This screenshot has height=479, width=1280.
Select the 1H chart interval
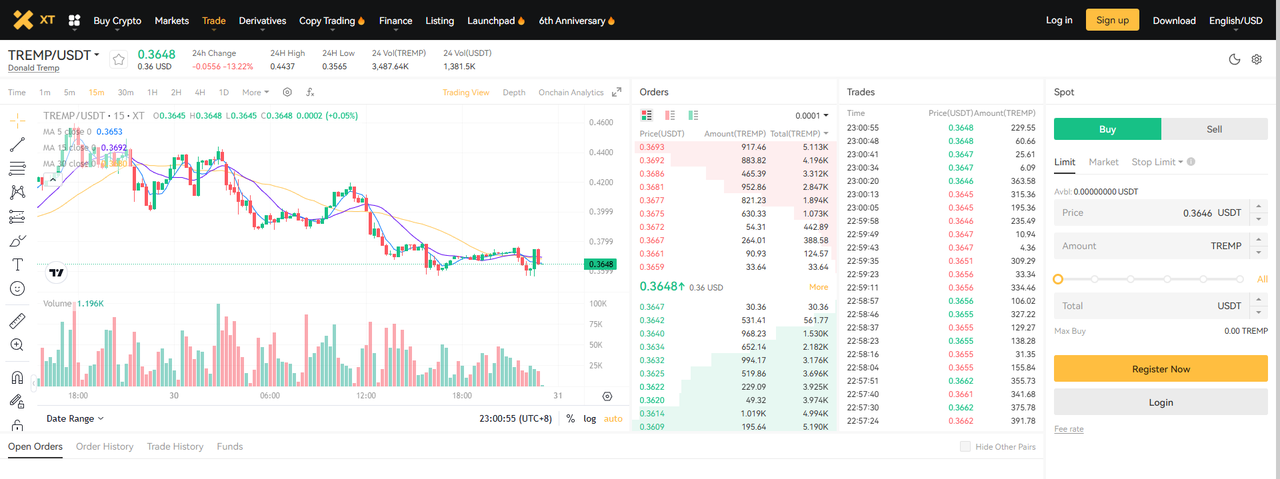(x=153, y=92)
